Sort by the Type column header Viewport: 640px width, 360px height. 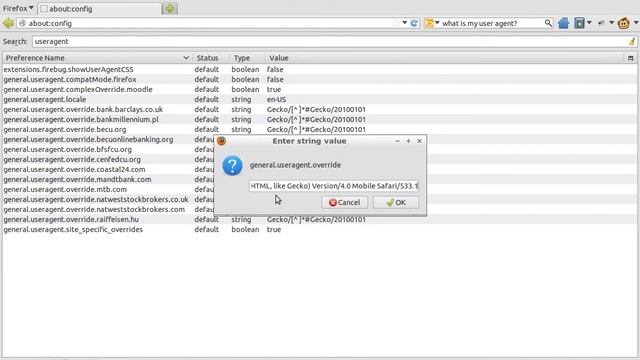pyautogui.click(x=247, y=58)
